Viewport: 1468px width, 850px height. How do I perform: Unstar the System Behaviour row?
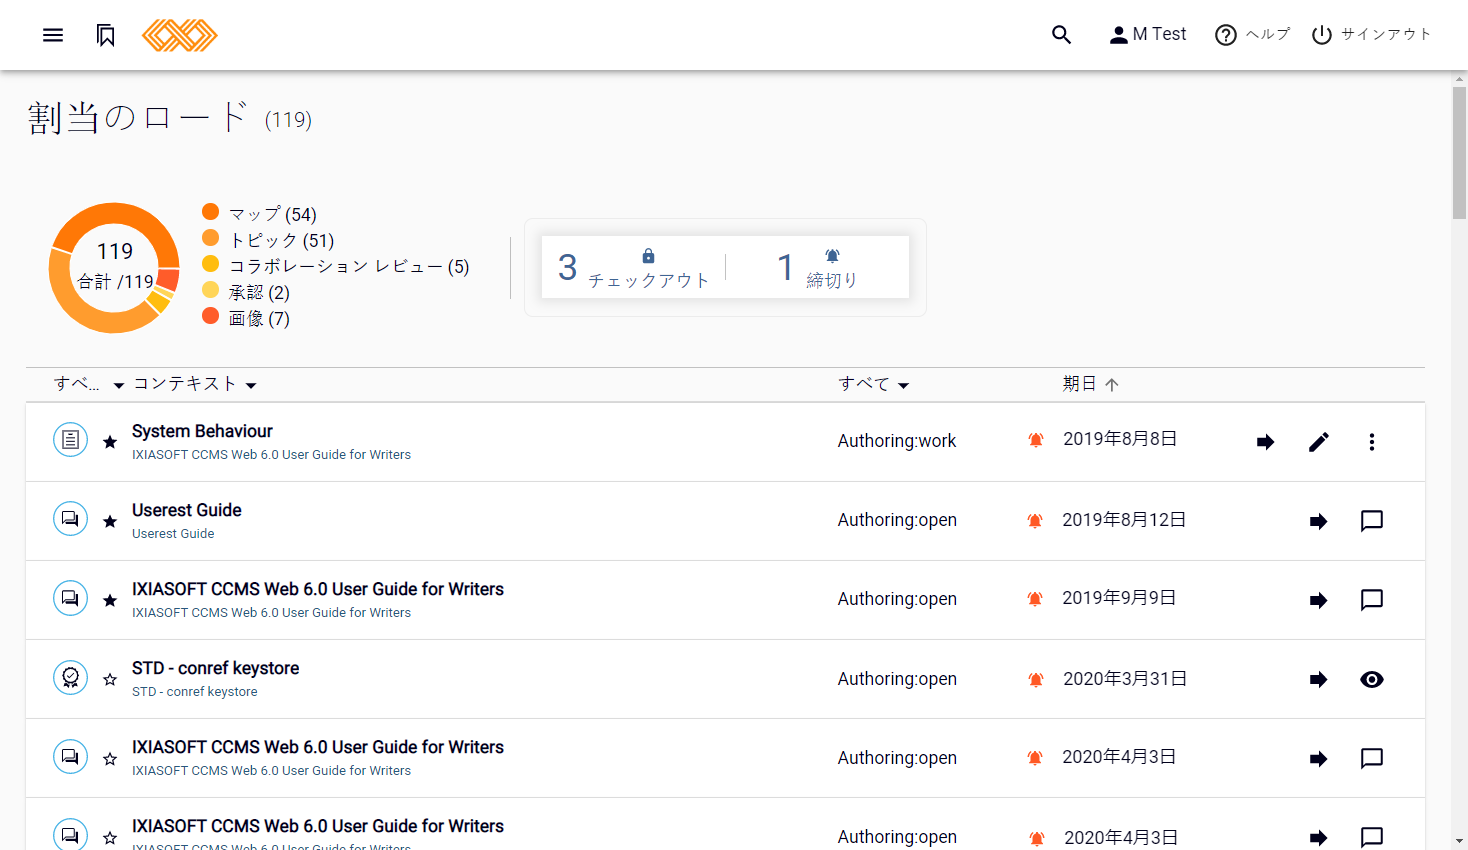(x=110, y=442)
